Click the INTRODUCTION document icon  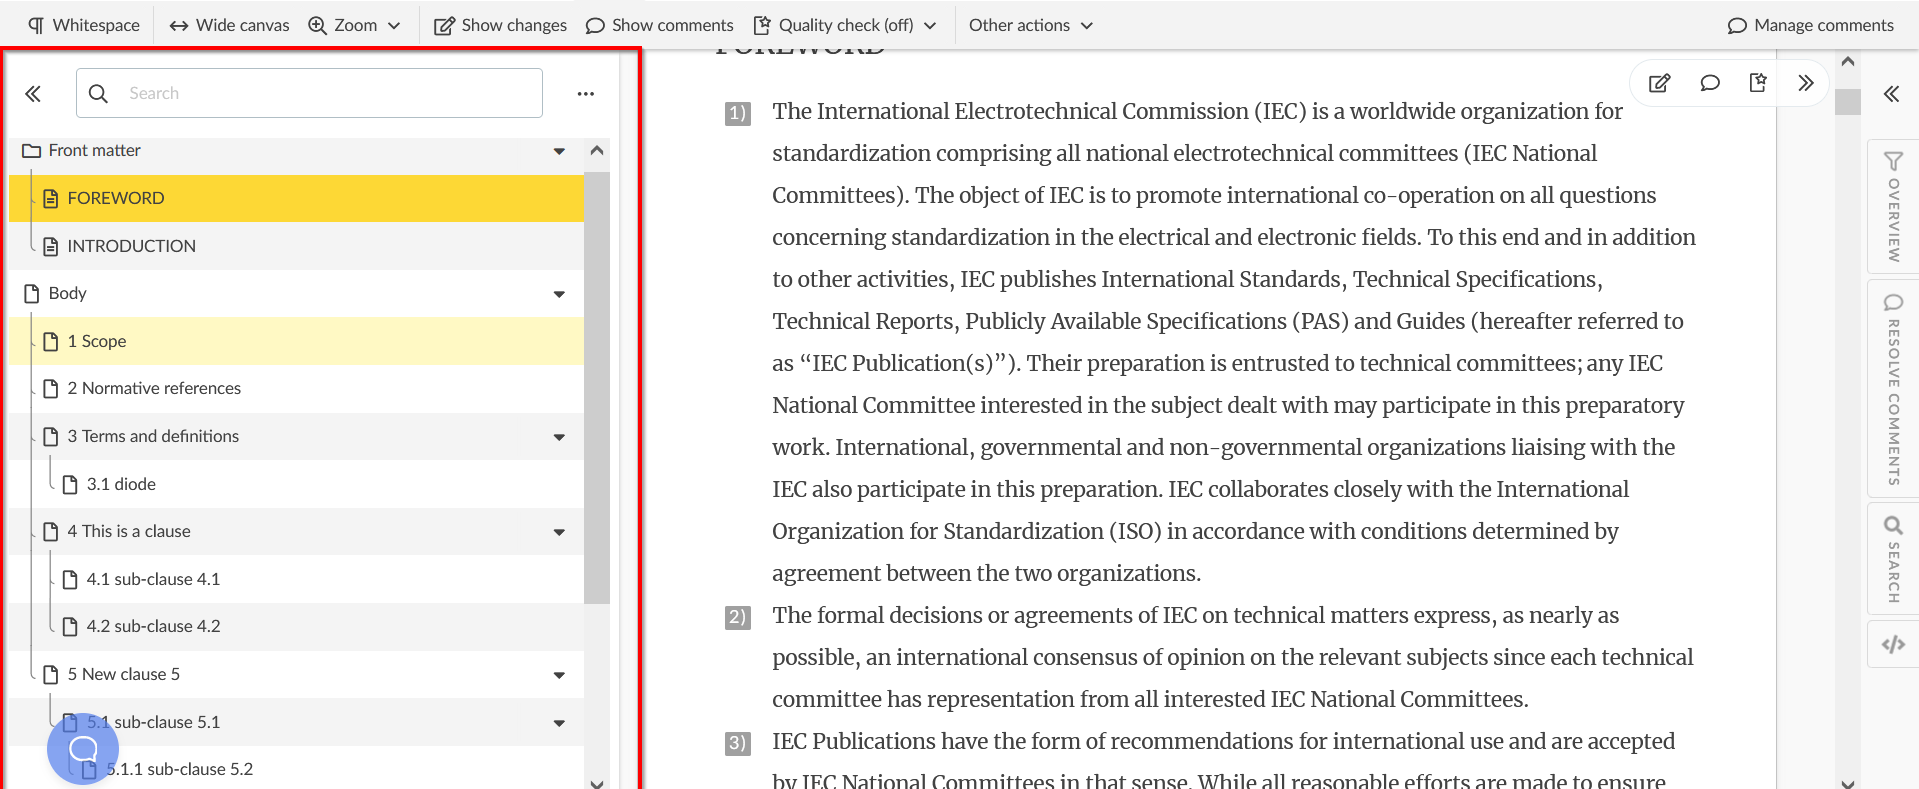[51, 246]
